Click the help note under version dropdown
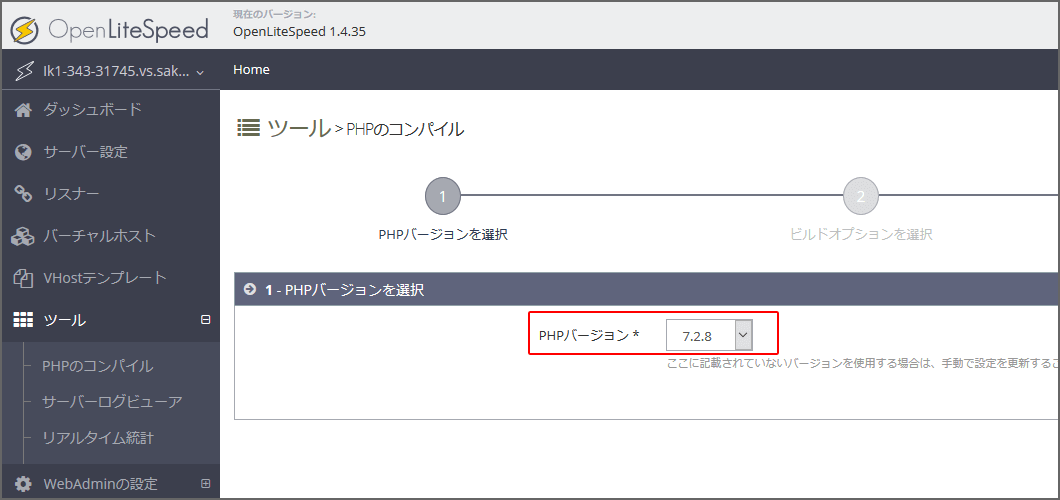 pyautogui.click(x=863, y=364)
